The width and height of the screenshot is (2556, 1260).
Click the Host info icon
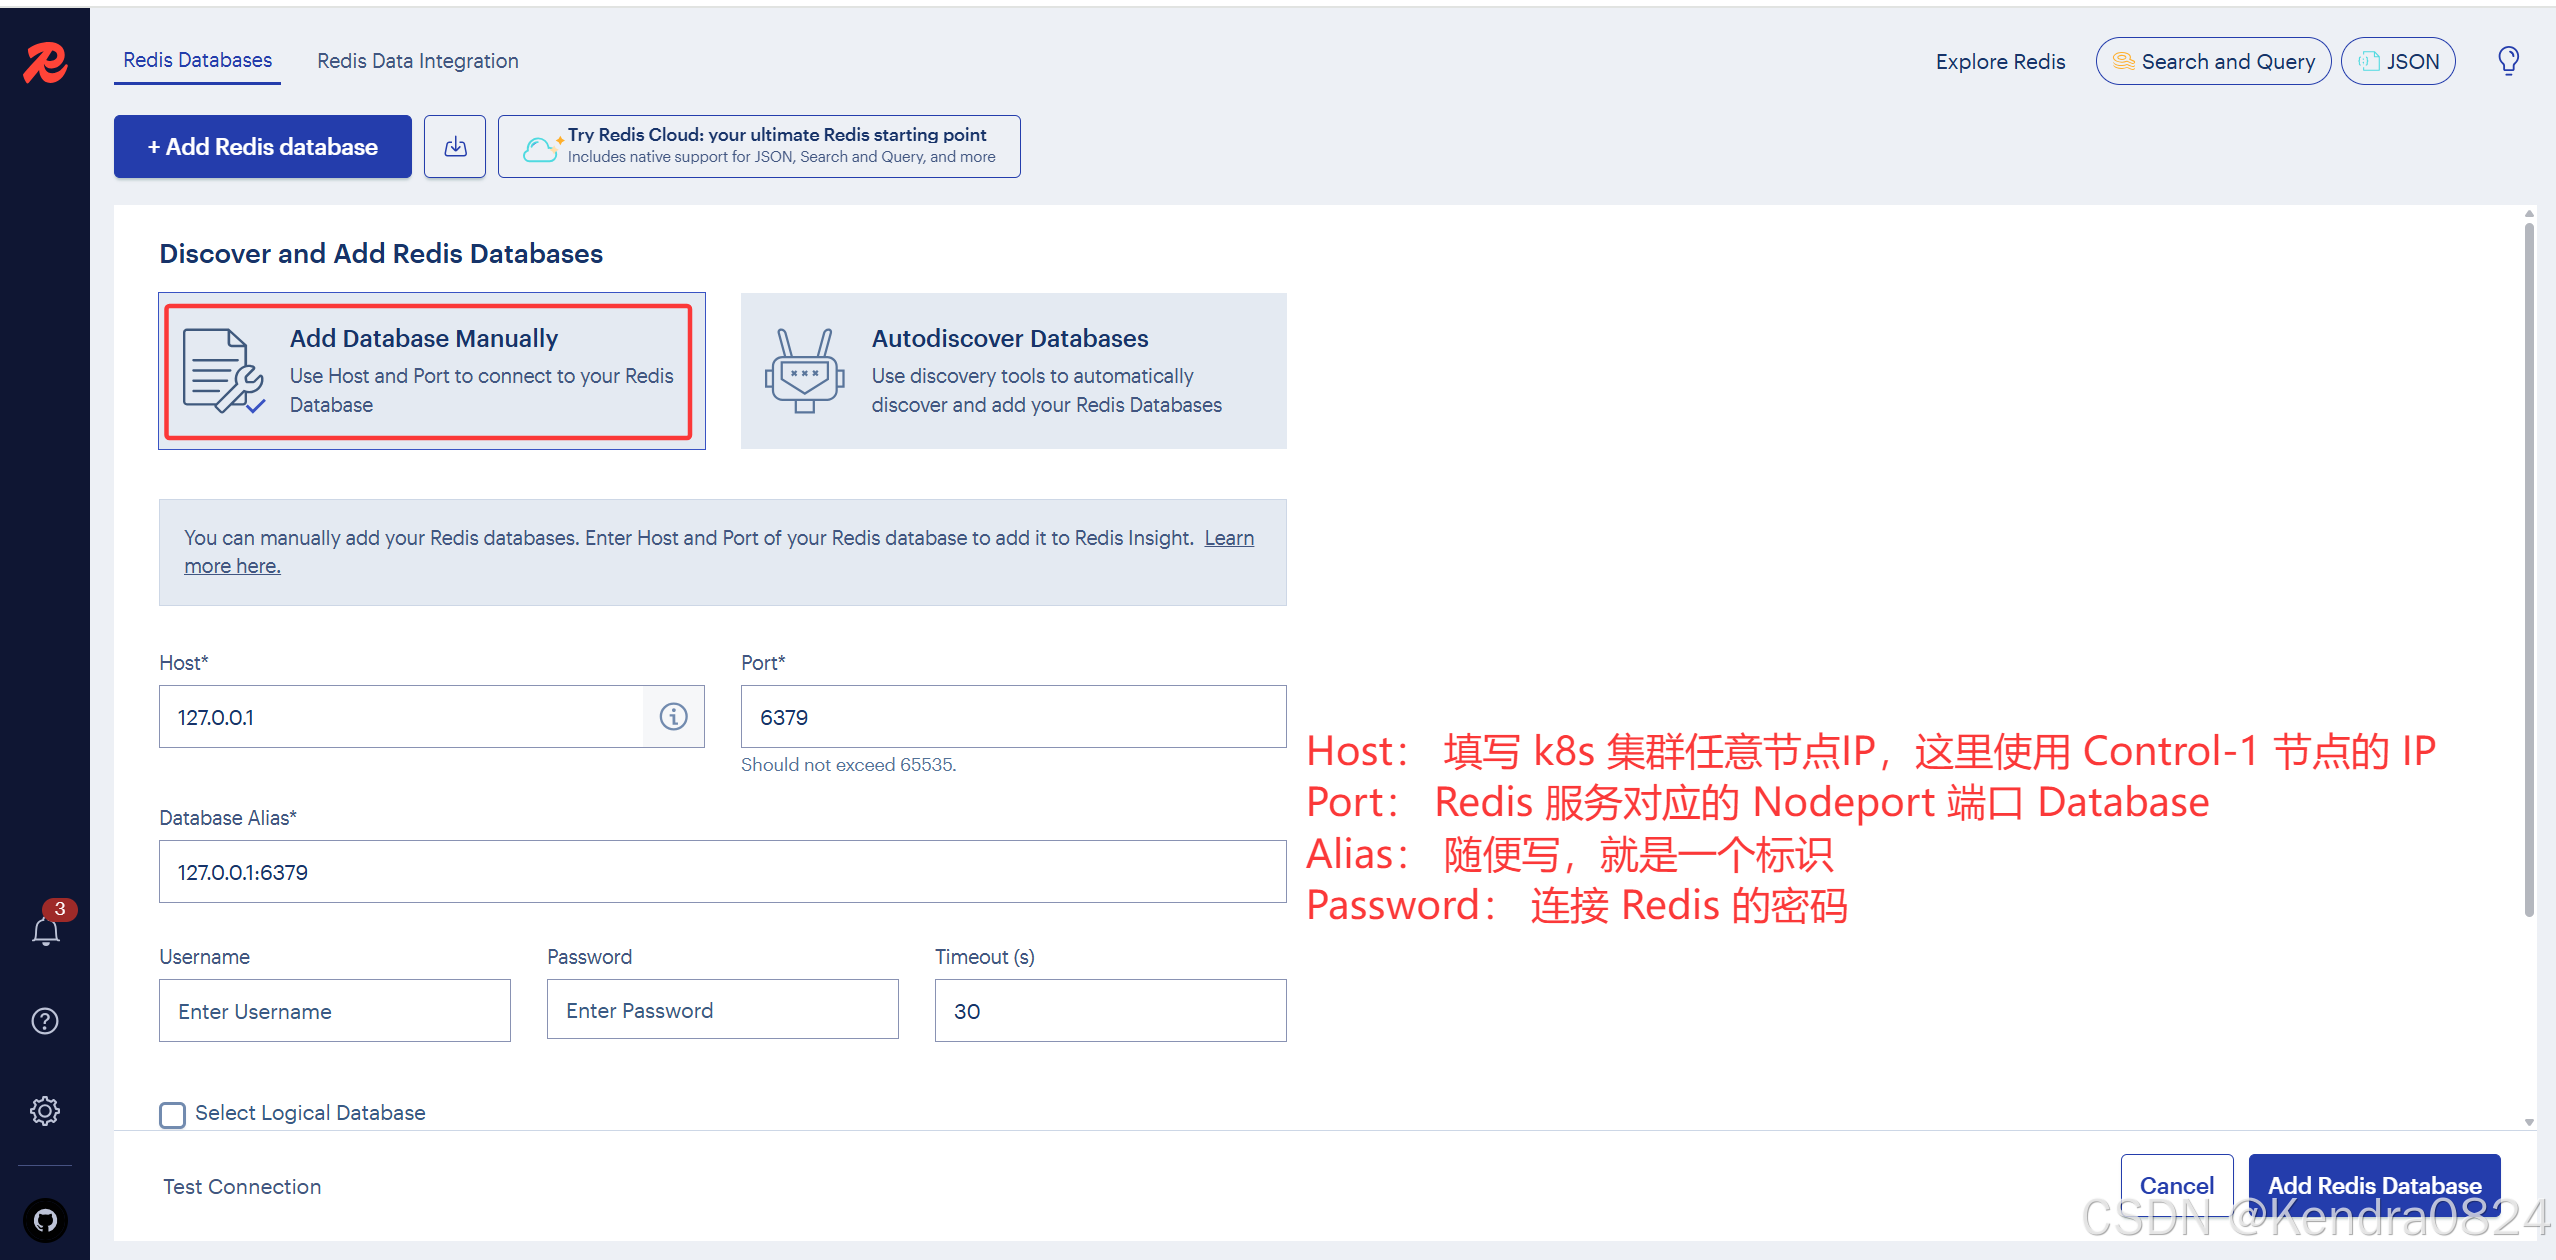click(674, 717)
